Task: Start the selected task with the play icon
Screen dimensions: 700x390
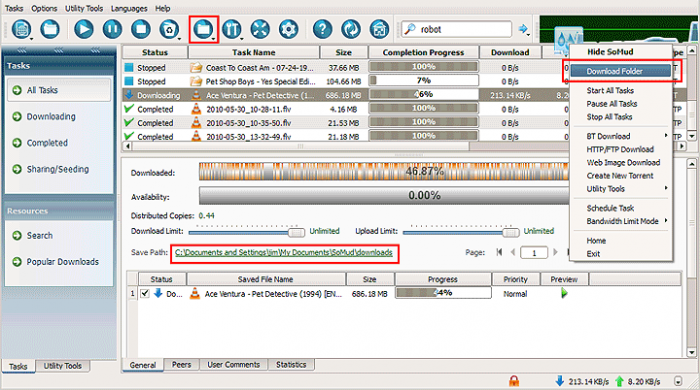Action: (x=83, y=29)
